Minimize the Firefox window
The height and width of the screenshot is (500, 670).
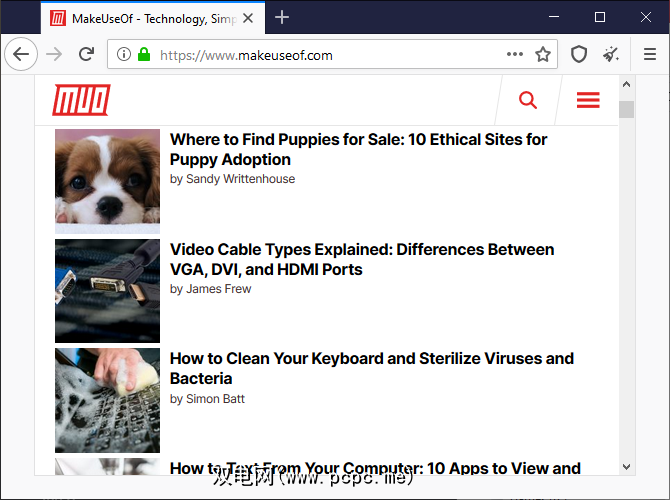click(554, 17)
